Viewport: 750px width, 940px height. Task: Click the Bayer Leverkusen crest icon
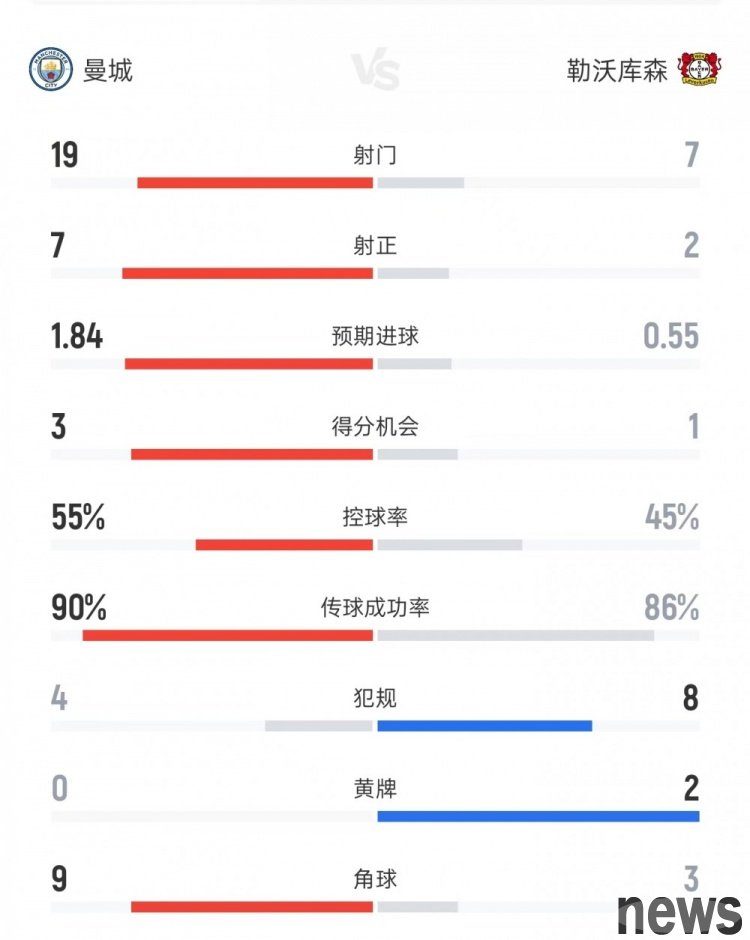point(699,70)
